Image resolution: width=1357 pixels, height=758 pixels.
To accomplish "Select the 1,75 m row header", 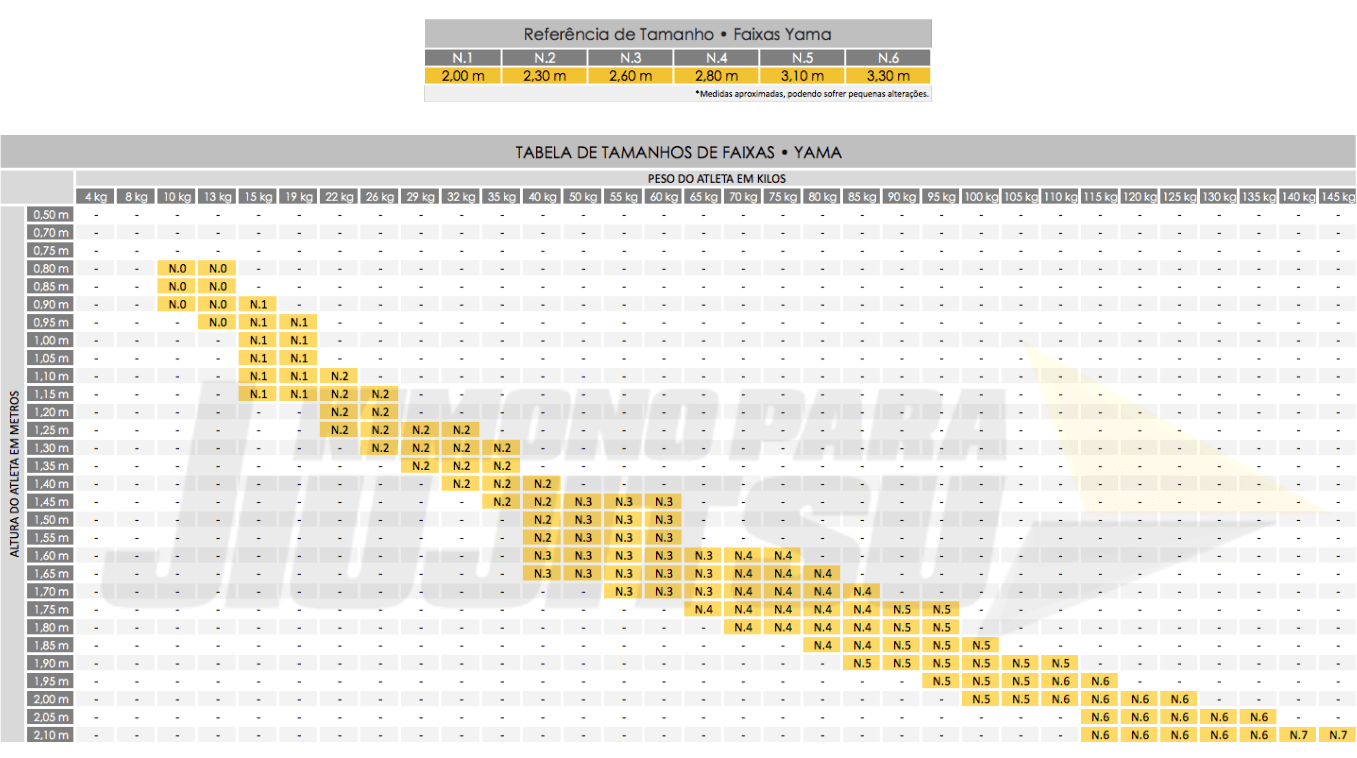I will pos(51,610).
